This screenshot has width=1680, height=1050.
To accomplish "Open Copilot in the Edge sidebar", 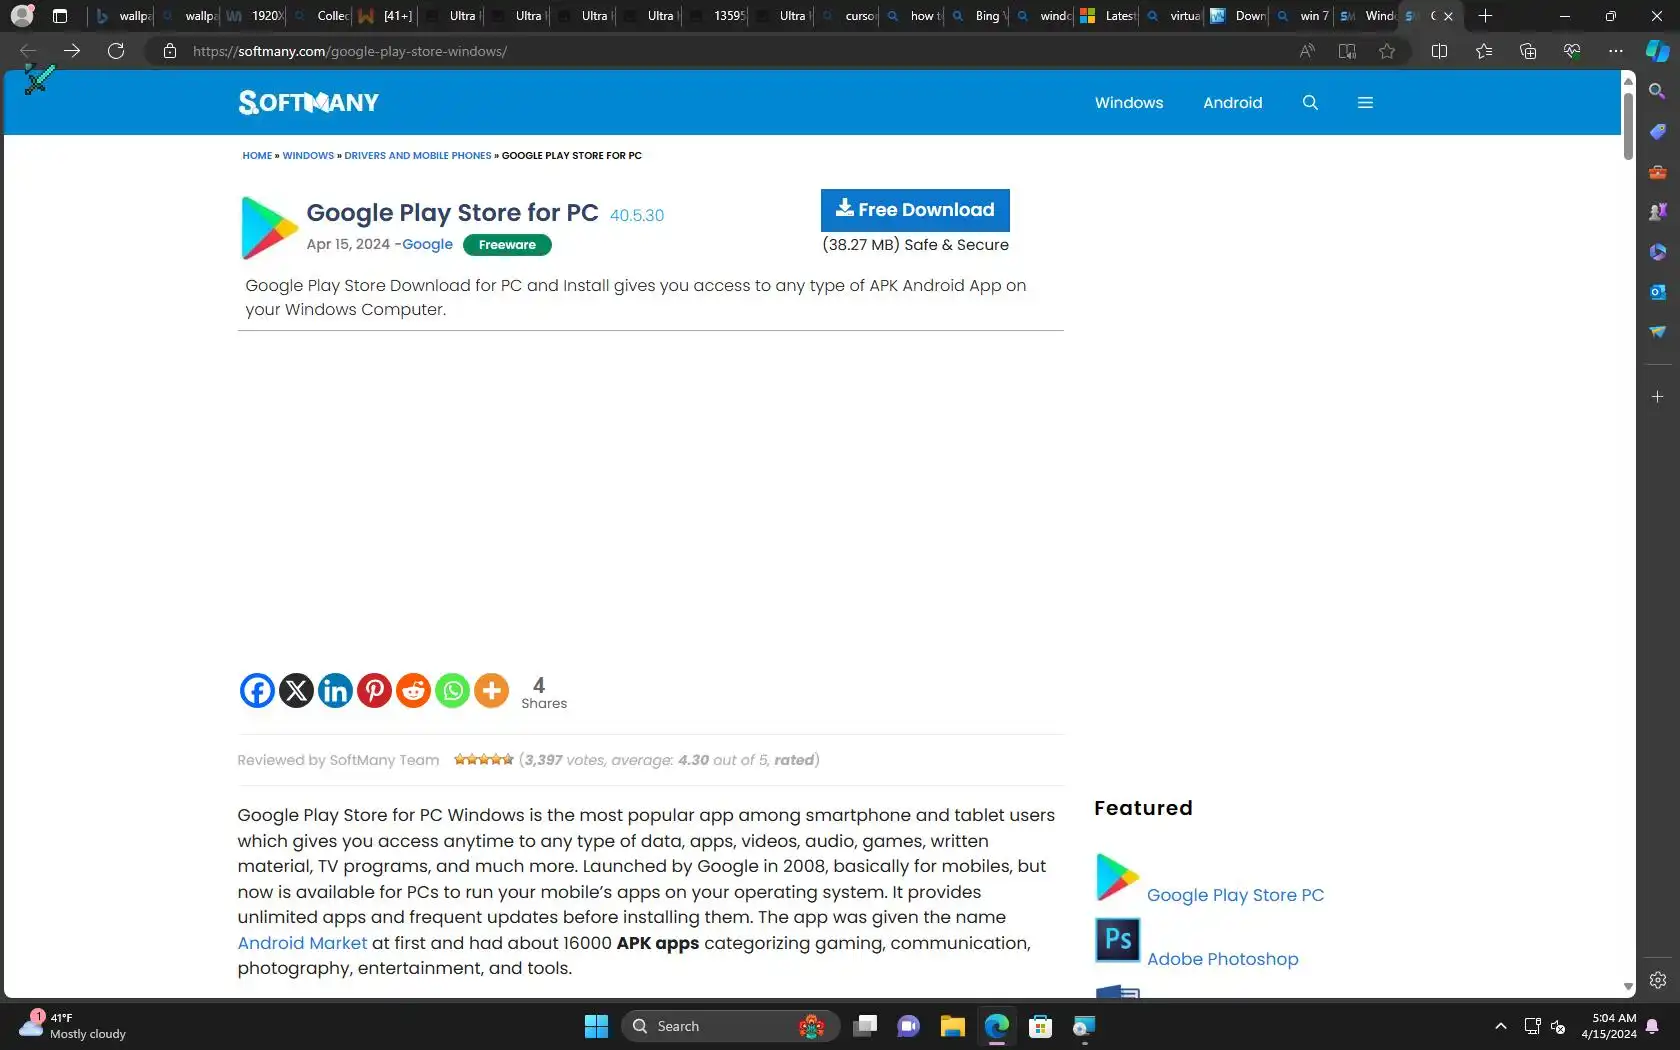I will [x=1657, y=51].
